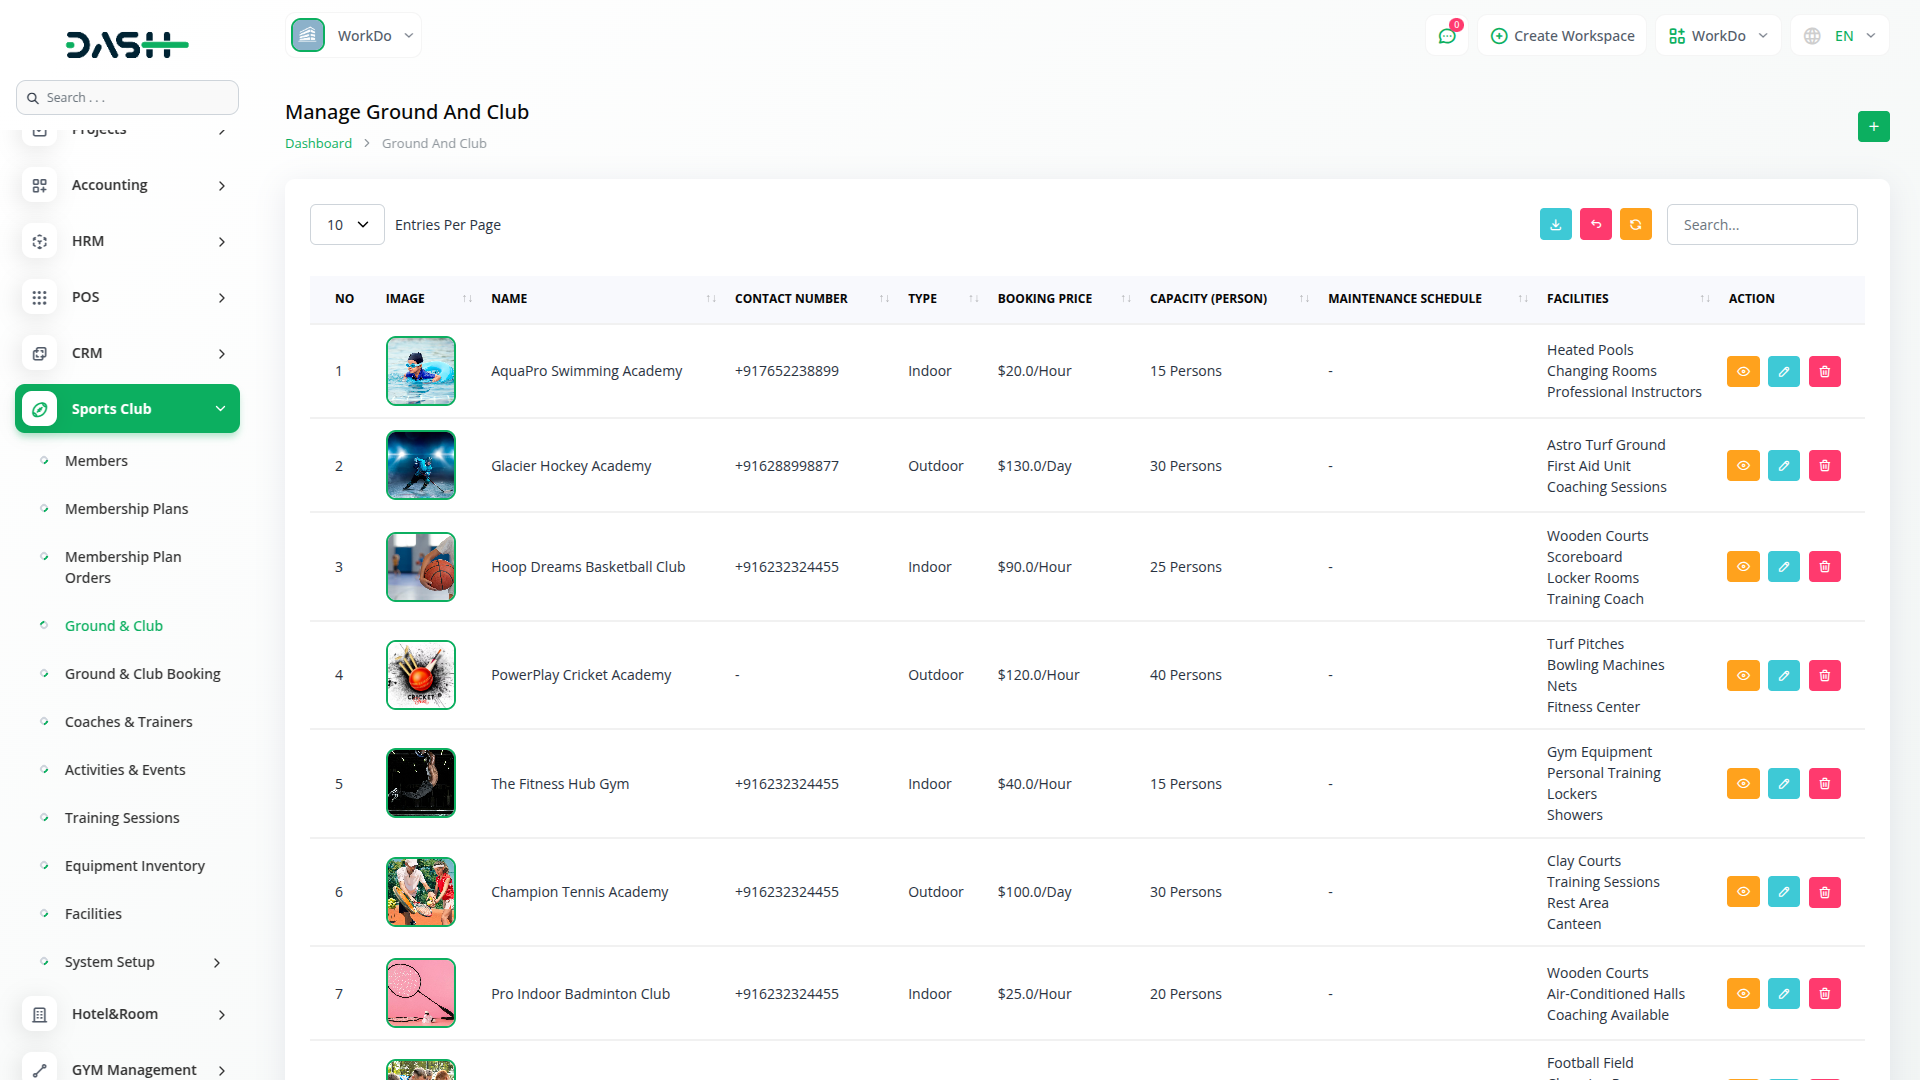This screenshot has height=1080, width=1920.
Task: Click the Create Workspace button
Action: 1562,36
